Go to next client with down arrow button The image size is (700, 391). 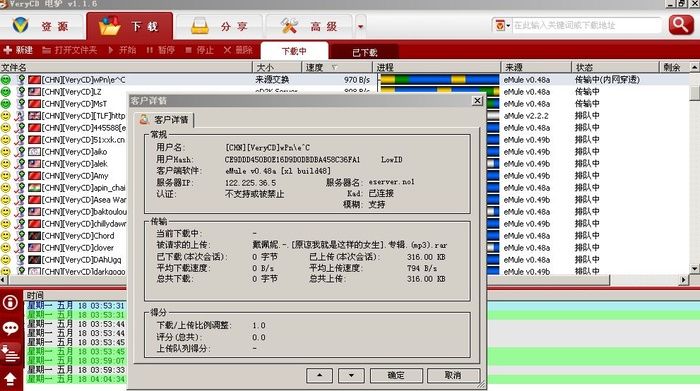tap(351, 375)
